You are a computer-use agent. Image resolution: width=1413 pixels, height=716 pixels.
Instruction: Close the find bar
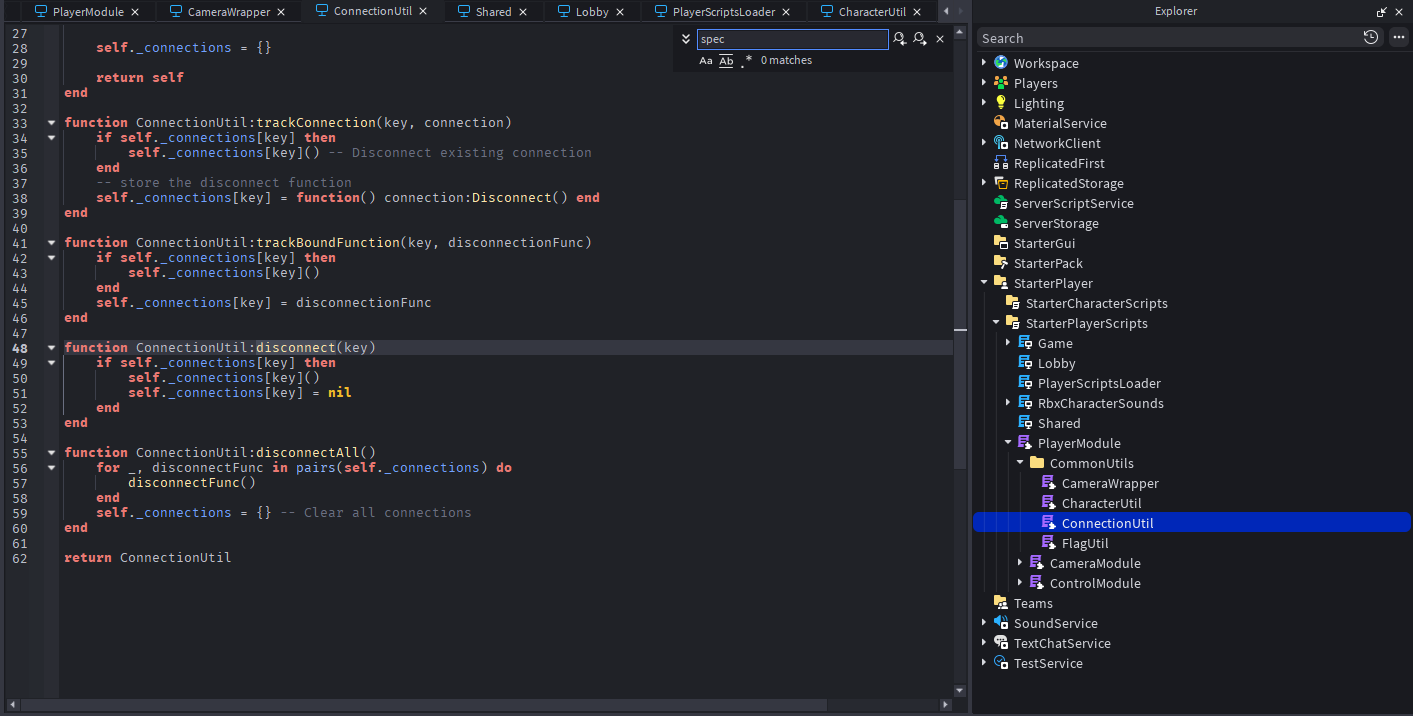pos(940,39)
